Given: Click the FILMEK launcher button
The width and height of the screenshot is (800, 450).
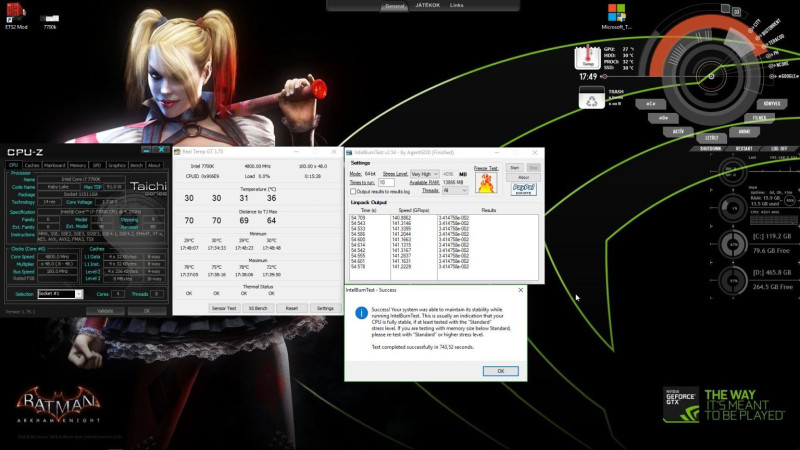Looking at the screenshot, I should pyautogui.click(x=759, y=118).
